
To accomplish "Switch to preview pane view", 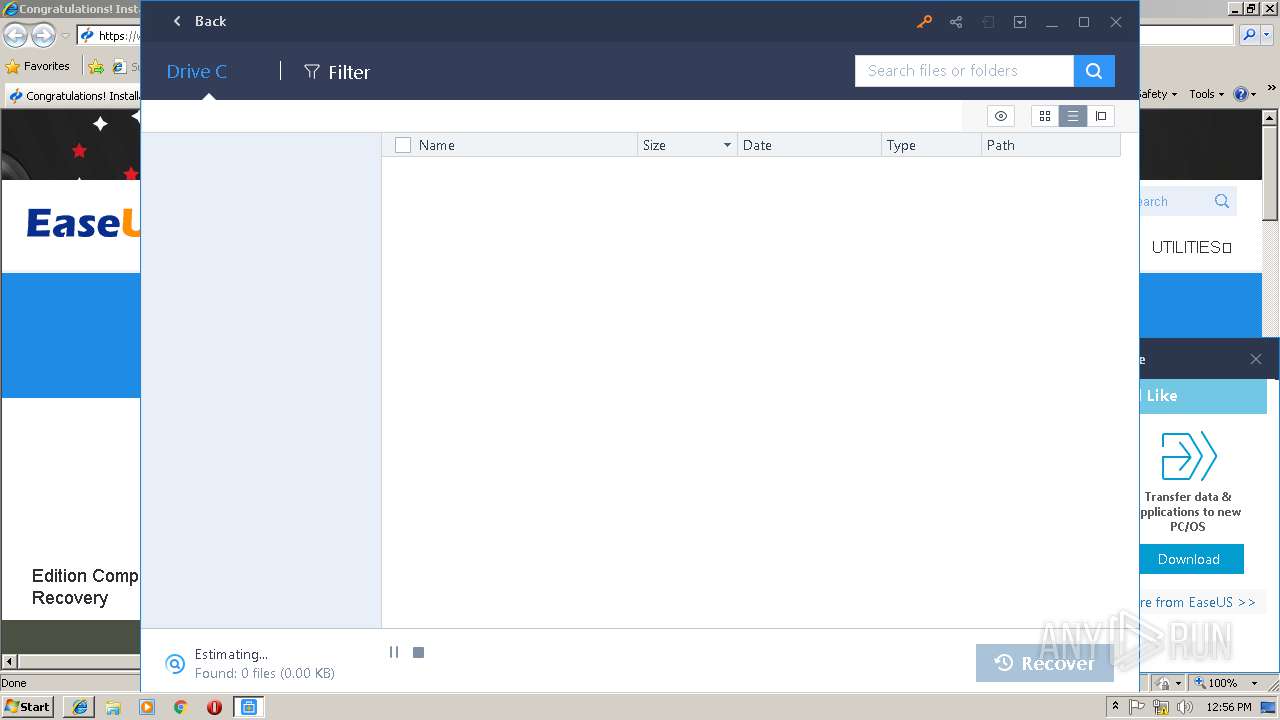I will coord(1101,116).
